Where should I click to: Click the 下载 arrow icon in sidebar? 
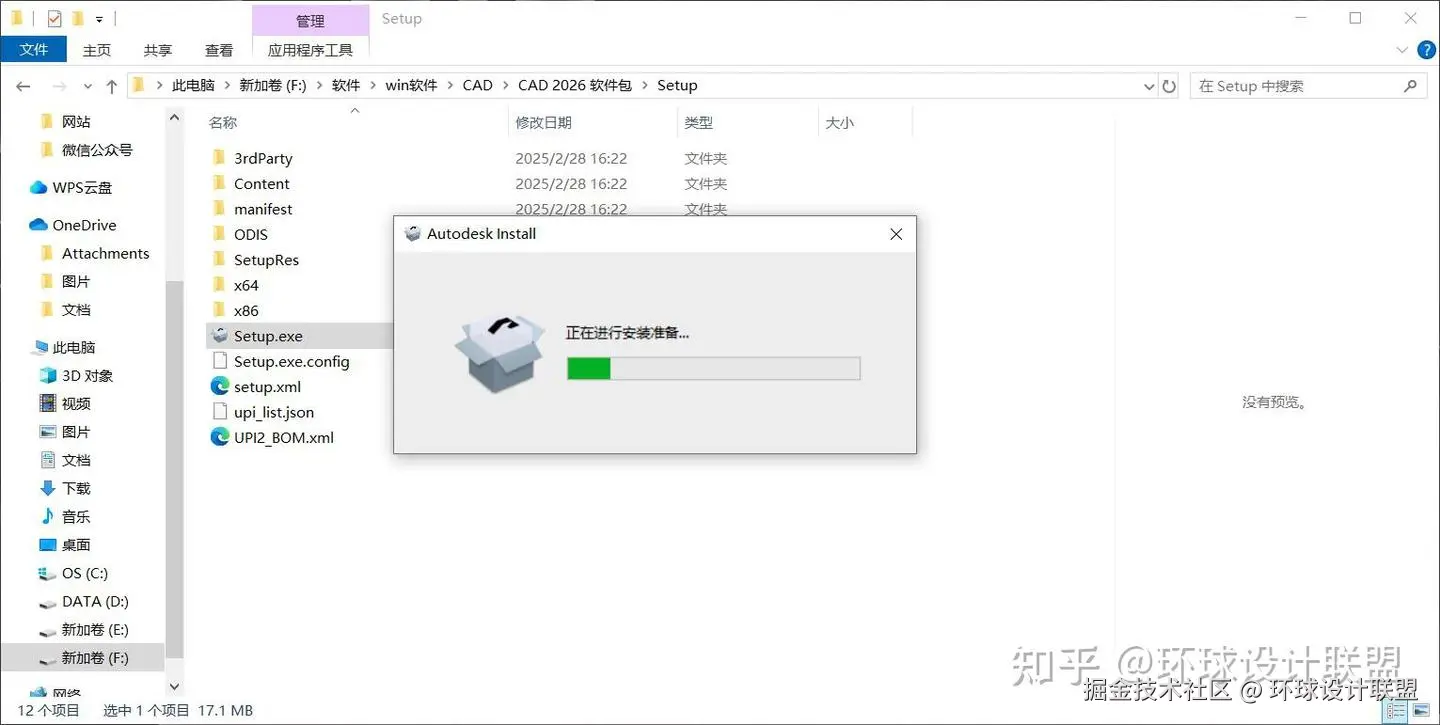point(47,488)
